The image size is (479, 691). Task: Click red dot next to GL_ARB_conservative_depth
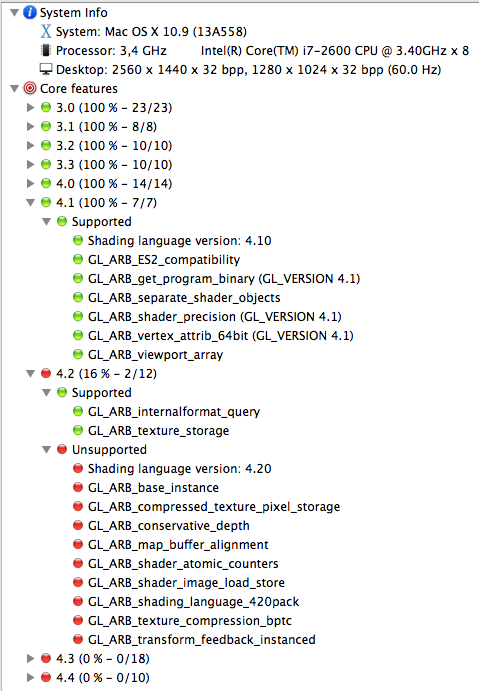(78, 525)
